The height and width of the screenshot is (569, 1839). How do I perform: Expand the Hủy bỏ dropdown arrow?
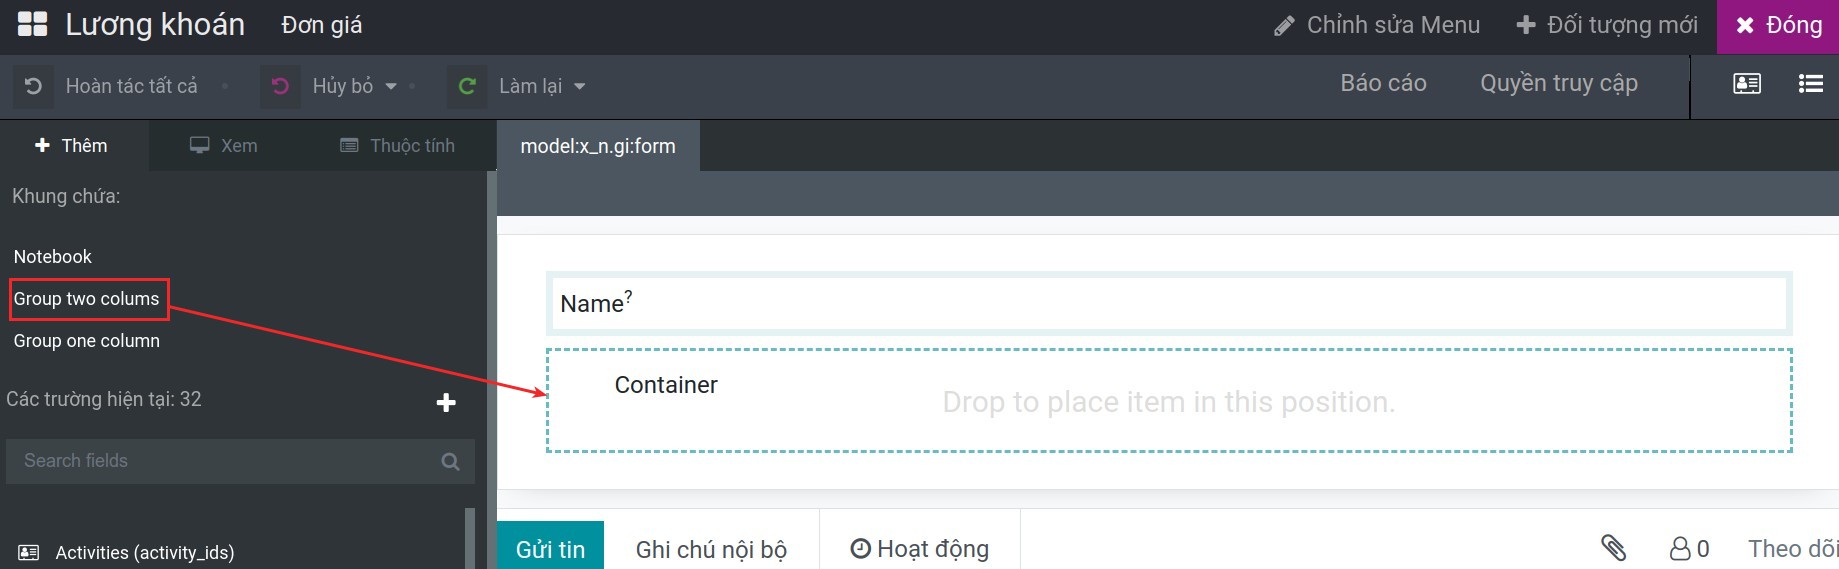pyautogui.click(x=391, y=86)
